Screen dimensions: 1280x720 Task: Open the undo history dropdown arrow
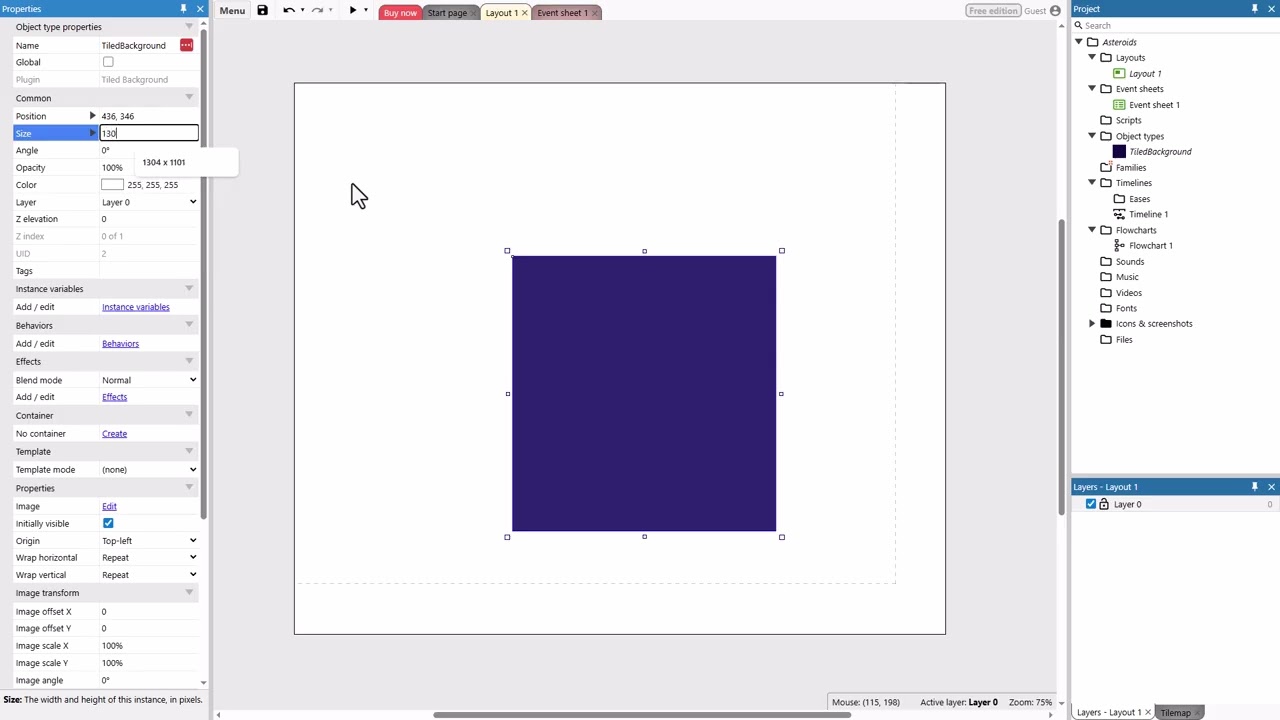pos(302,11)
